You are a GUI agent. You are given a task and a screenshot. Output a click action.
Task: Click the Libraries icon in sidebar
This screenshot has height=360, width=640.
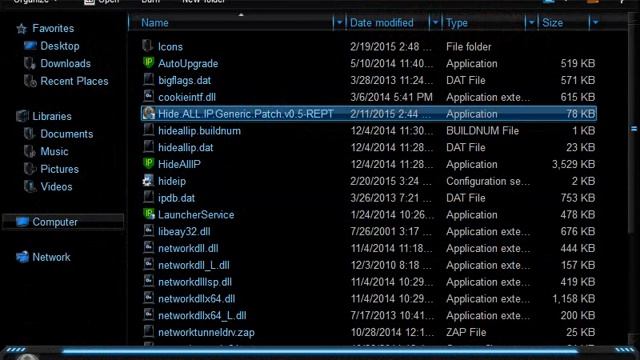[x=22, y=116]
